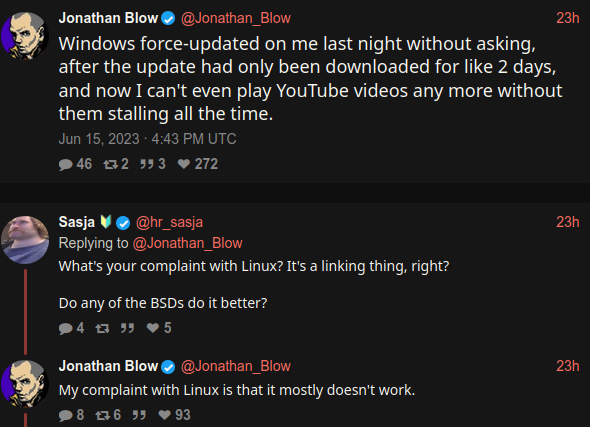Click the @Jonathan_Blow mention in Replying to
The height and width of the screenshot is (427, 590).
point(187,243)
